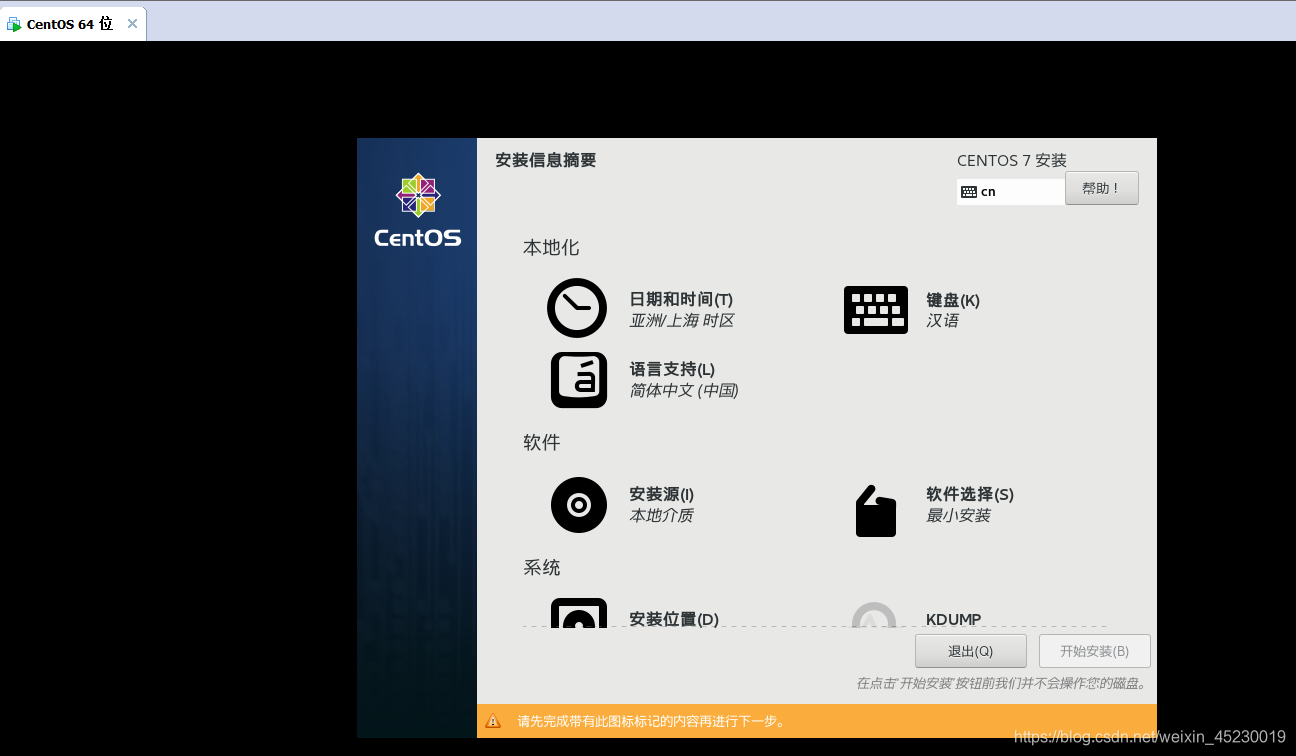Click the keyboard layout icon

coord(876,310)
